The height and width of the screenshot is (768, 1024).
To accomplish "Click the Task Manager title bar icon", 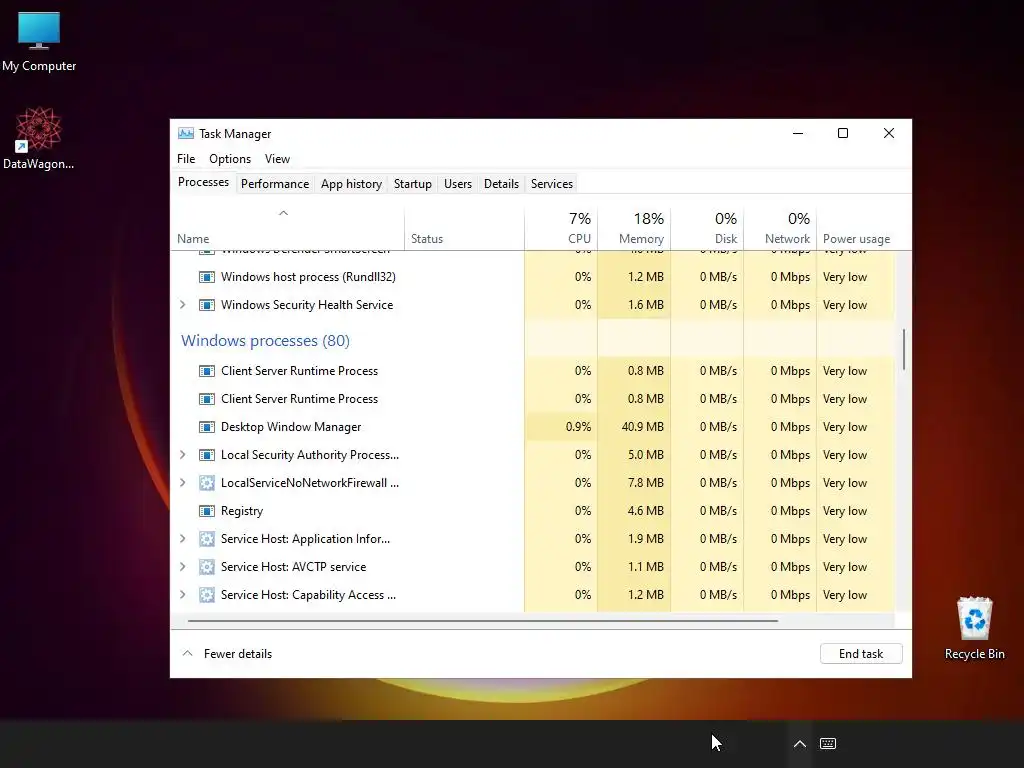I will pos(185,133).
